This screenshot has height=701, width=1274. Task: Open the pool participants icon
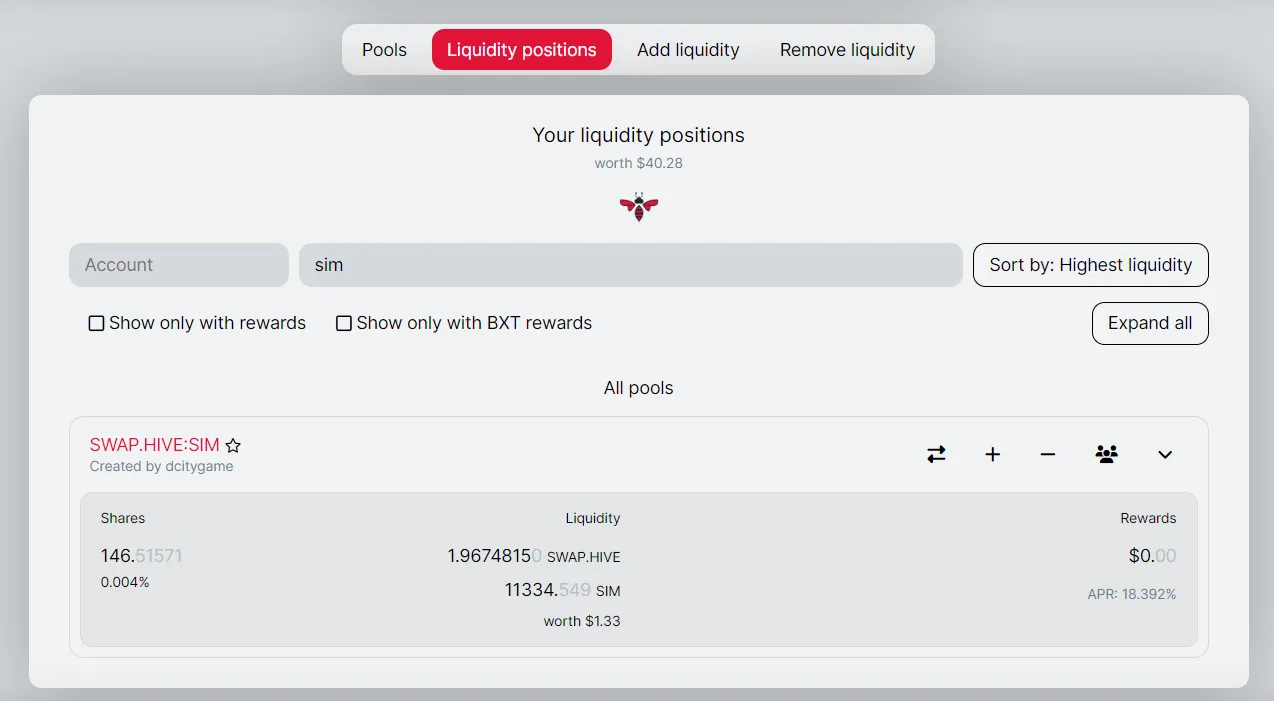[x=1106, y=454]
